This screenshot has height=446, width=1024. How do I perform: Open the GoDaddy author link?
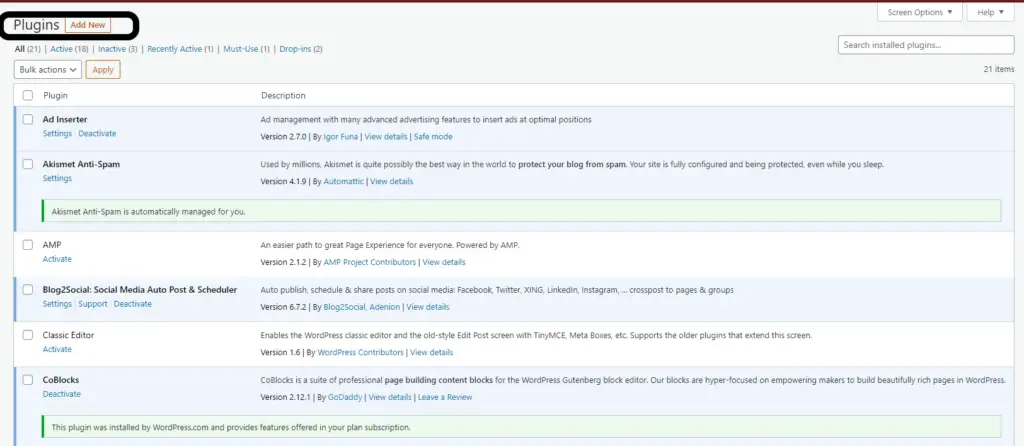click(345, 397)
